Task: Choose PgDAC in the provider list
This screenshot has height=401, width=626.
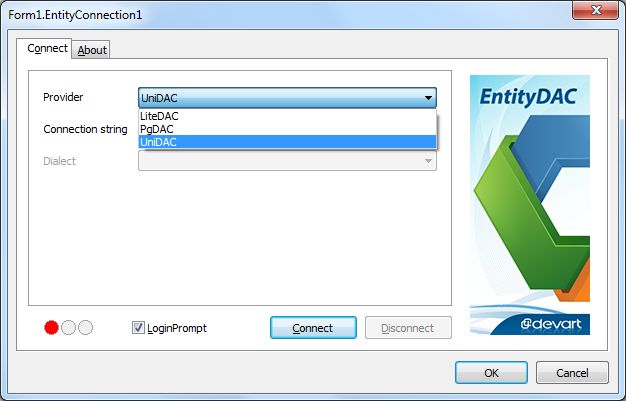Action: 287,129
